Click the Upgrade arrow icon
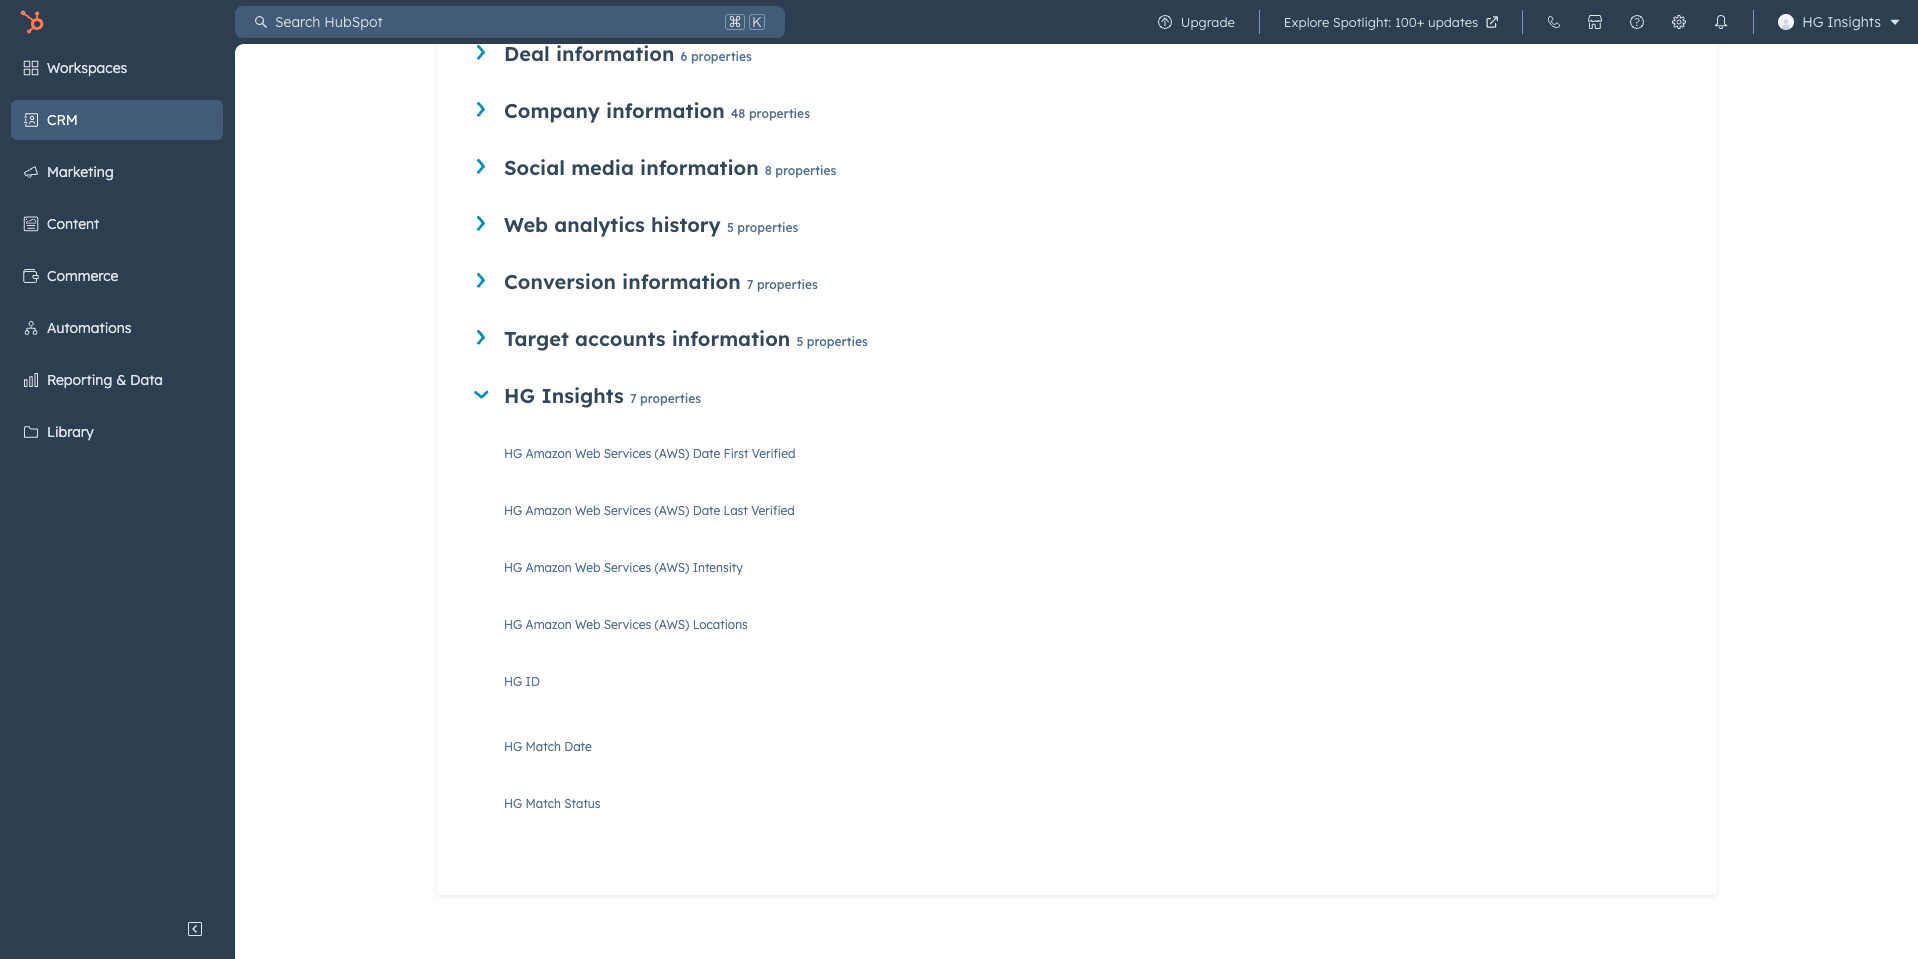Image resolution: width=1918 pixels, height=959 pixels. click(1165, 22)
